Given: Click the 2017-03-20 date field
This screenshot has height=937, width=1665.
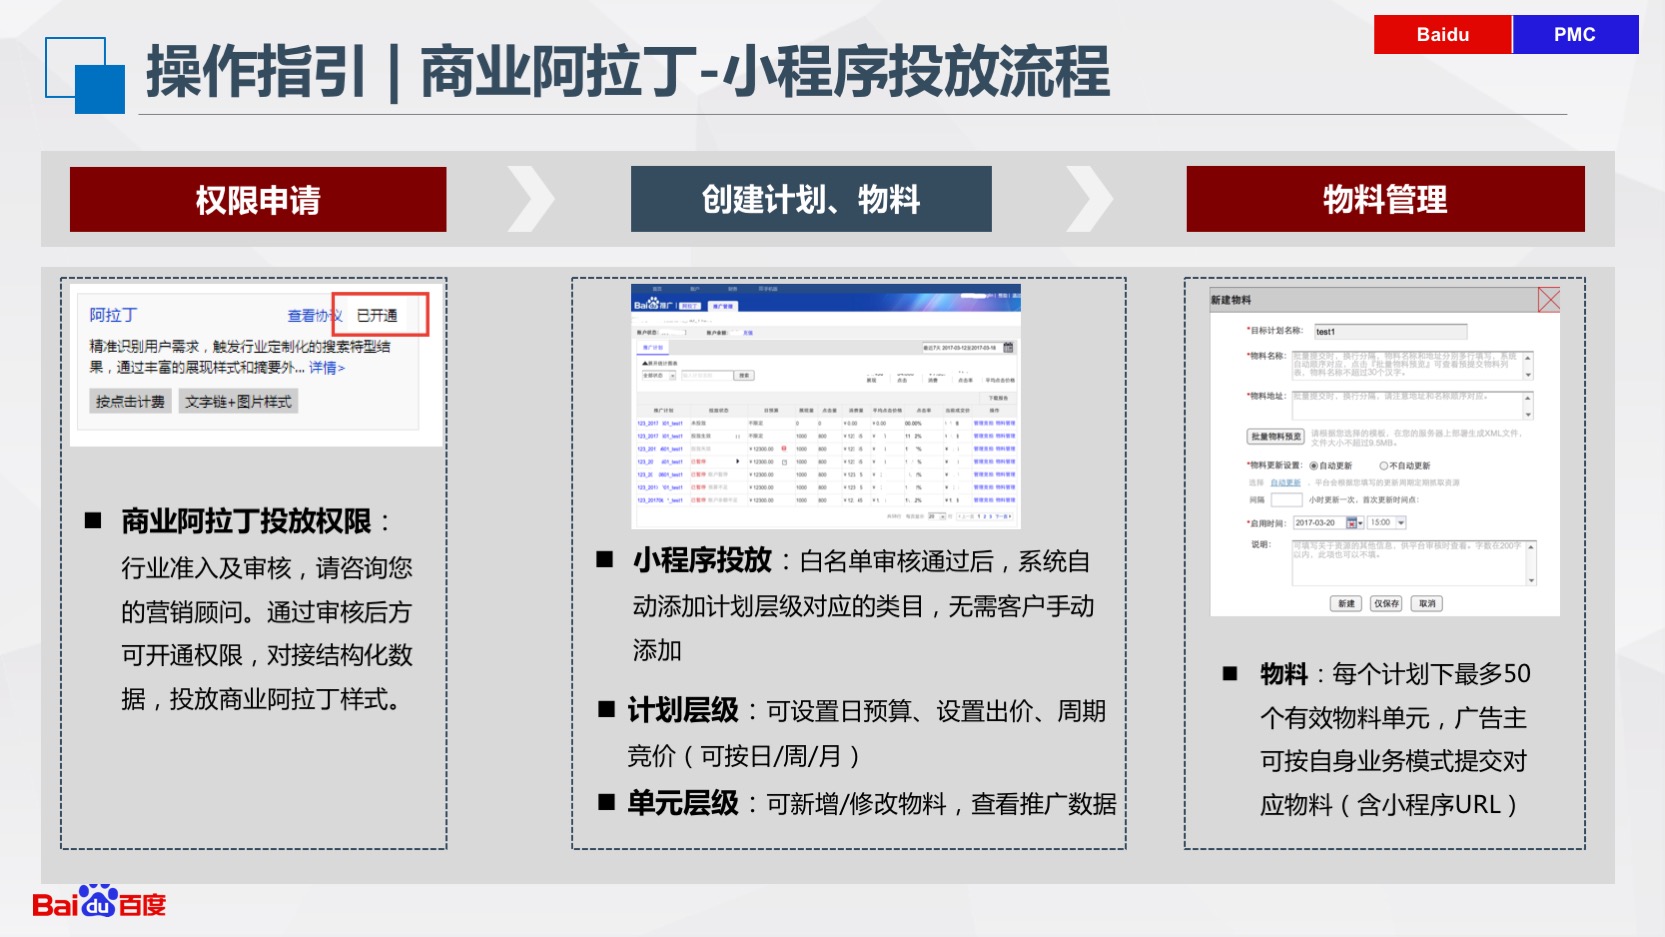Looking at the screenshot, I should [x=1319, y=523].
